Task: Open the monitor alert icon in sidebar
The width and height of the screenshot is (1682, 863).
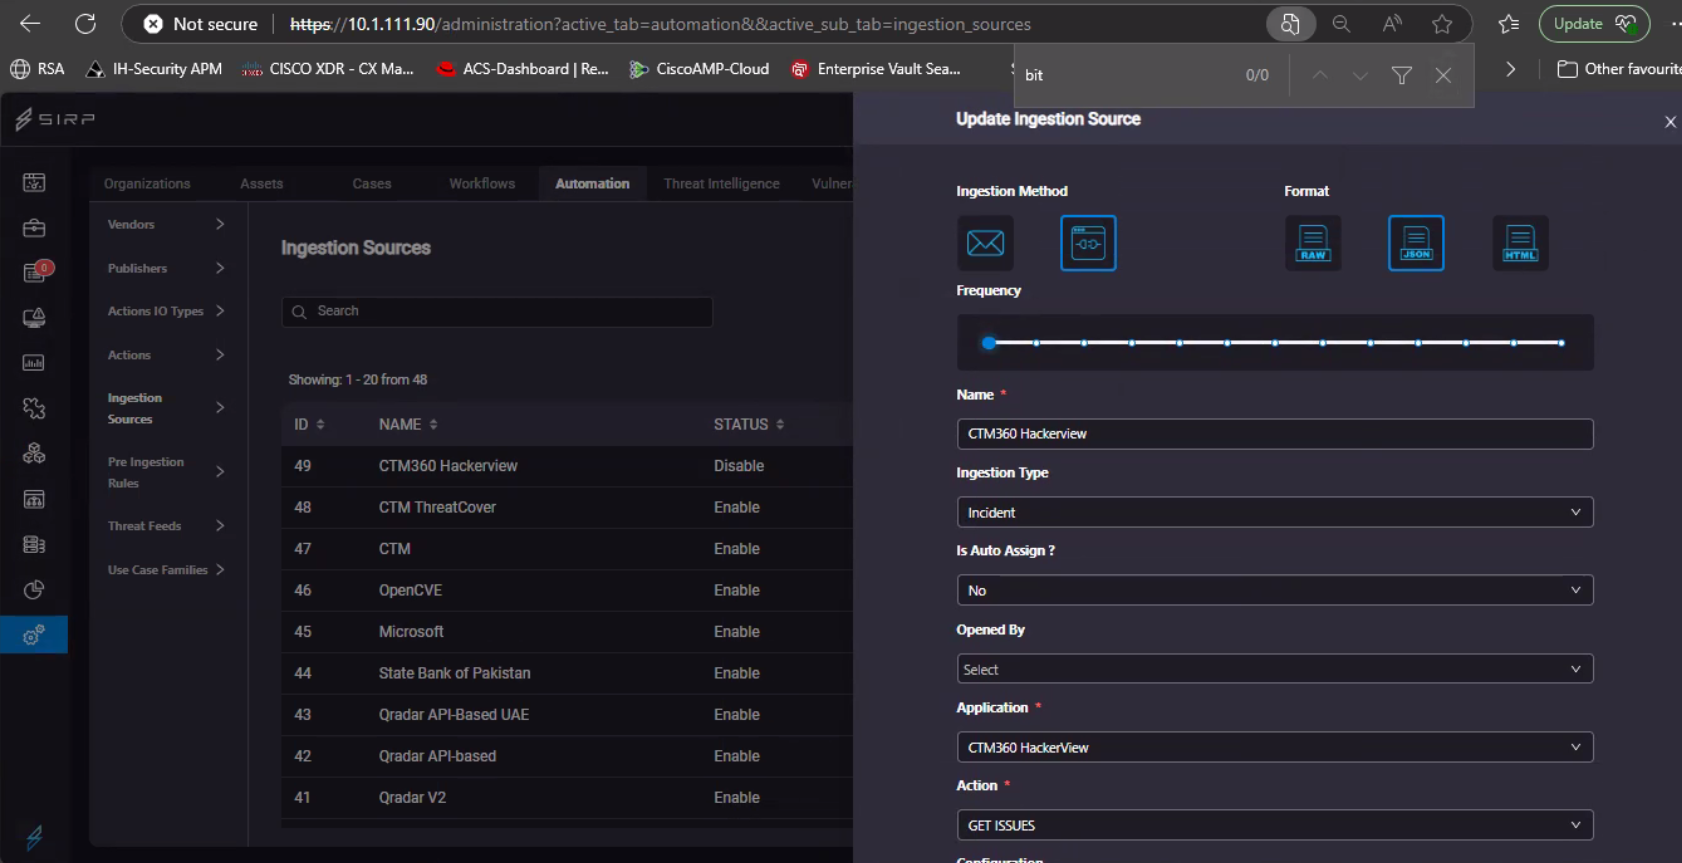Action: click(x=34, y=318)
